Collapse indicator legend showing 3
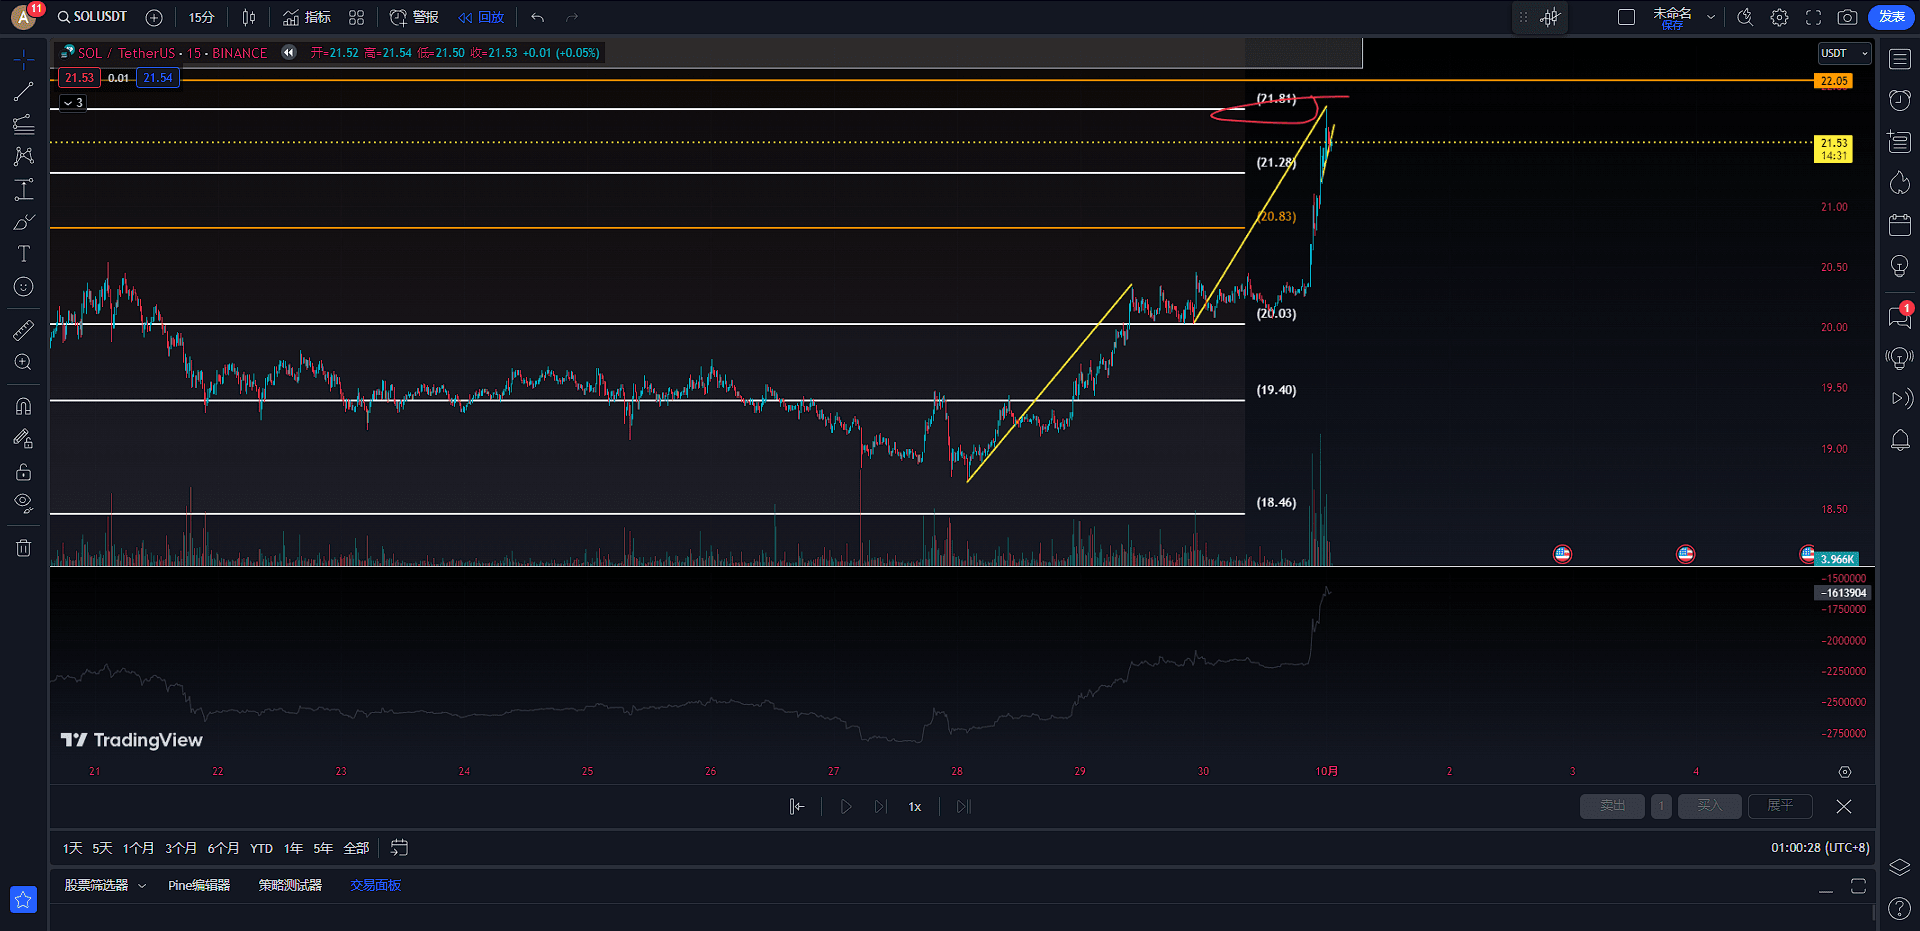The width and height of the screenshot is (1920, 931). [73, 103]
